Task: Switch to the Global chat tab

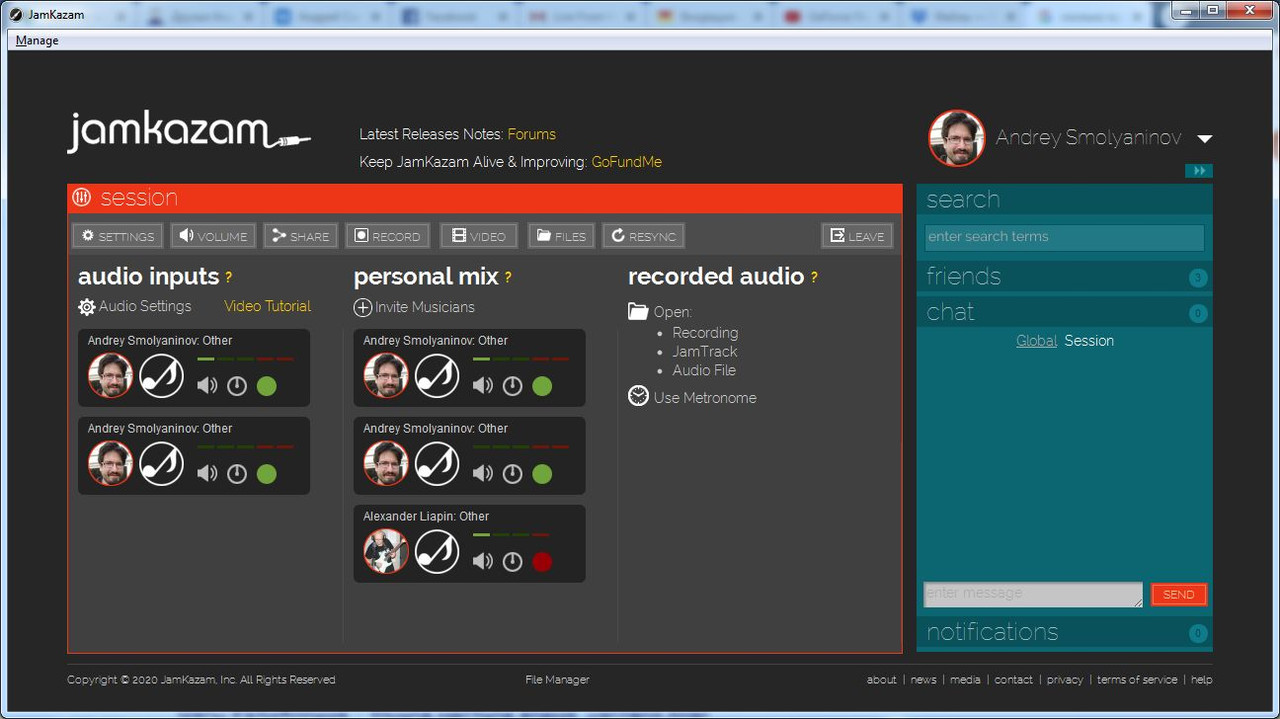Action: tap(1036, 341)
